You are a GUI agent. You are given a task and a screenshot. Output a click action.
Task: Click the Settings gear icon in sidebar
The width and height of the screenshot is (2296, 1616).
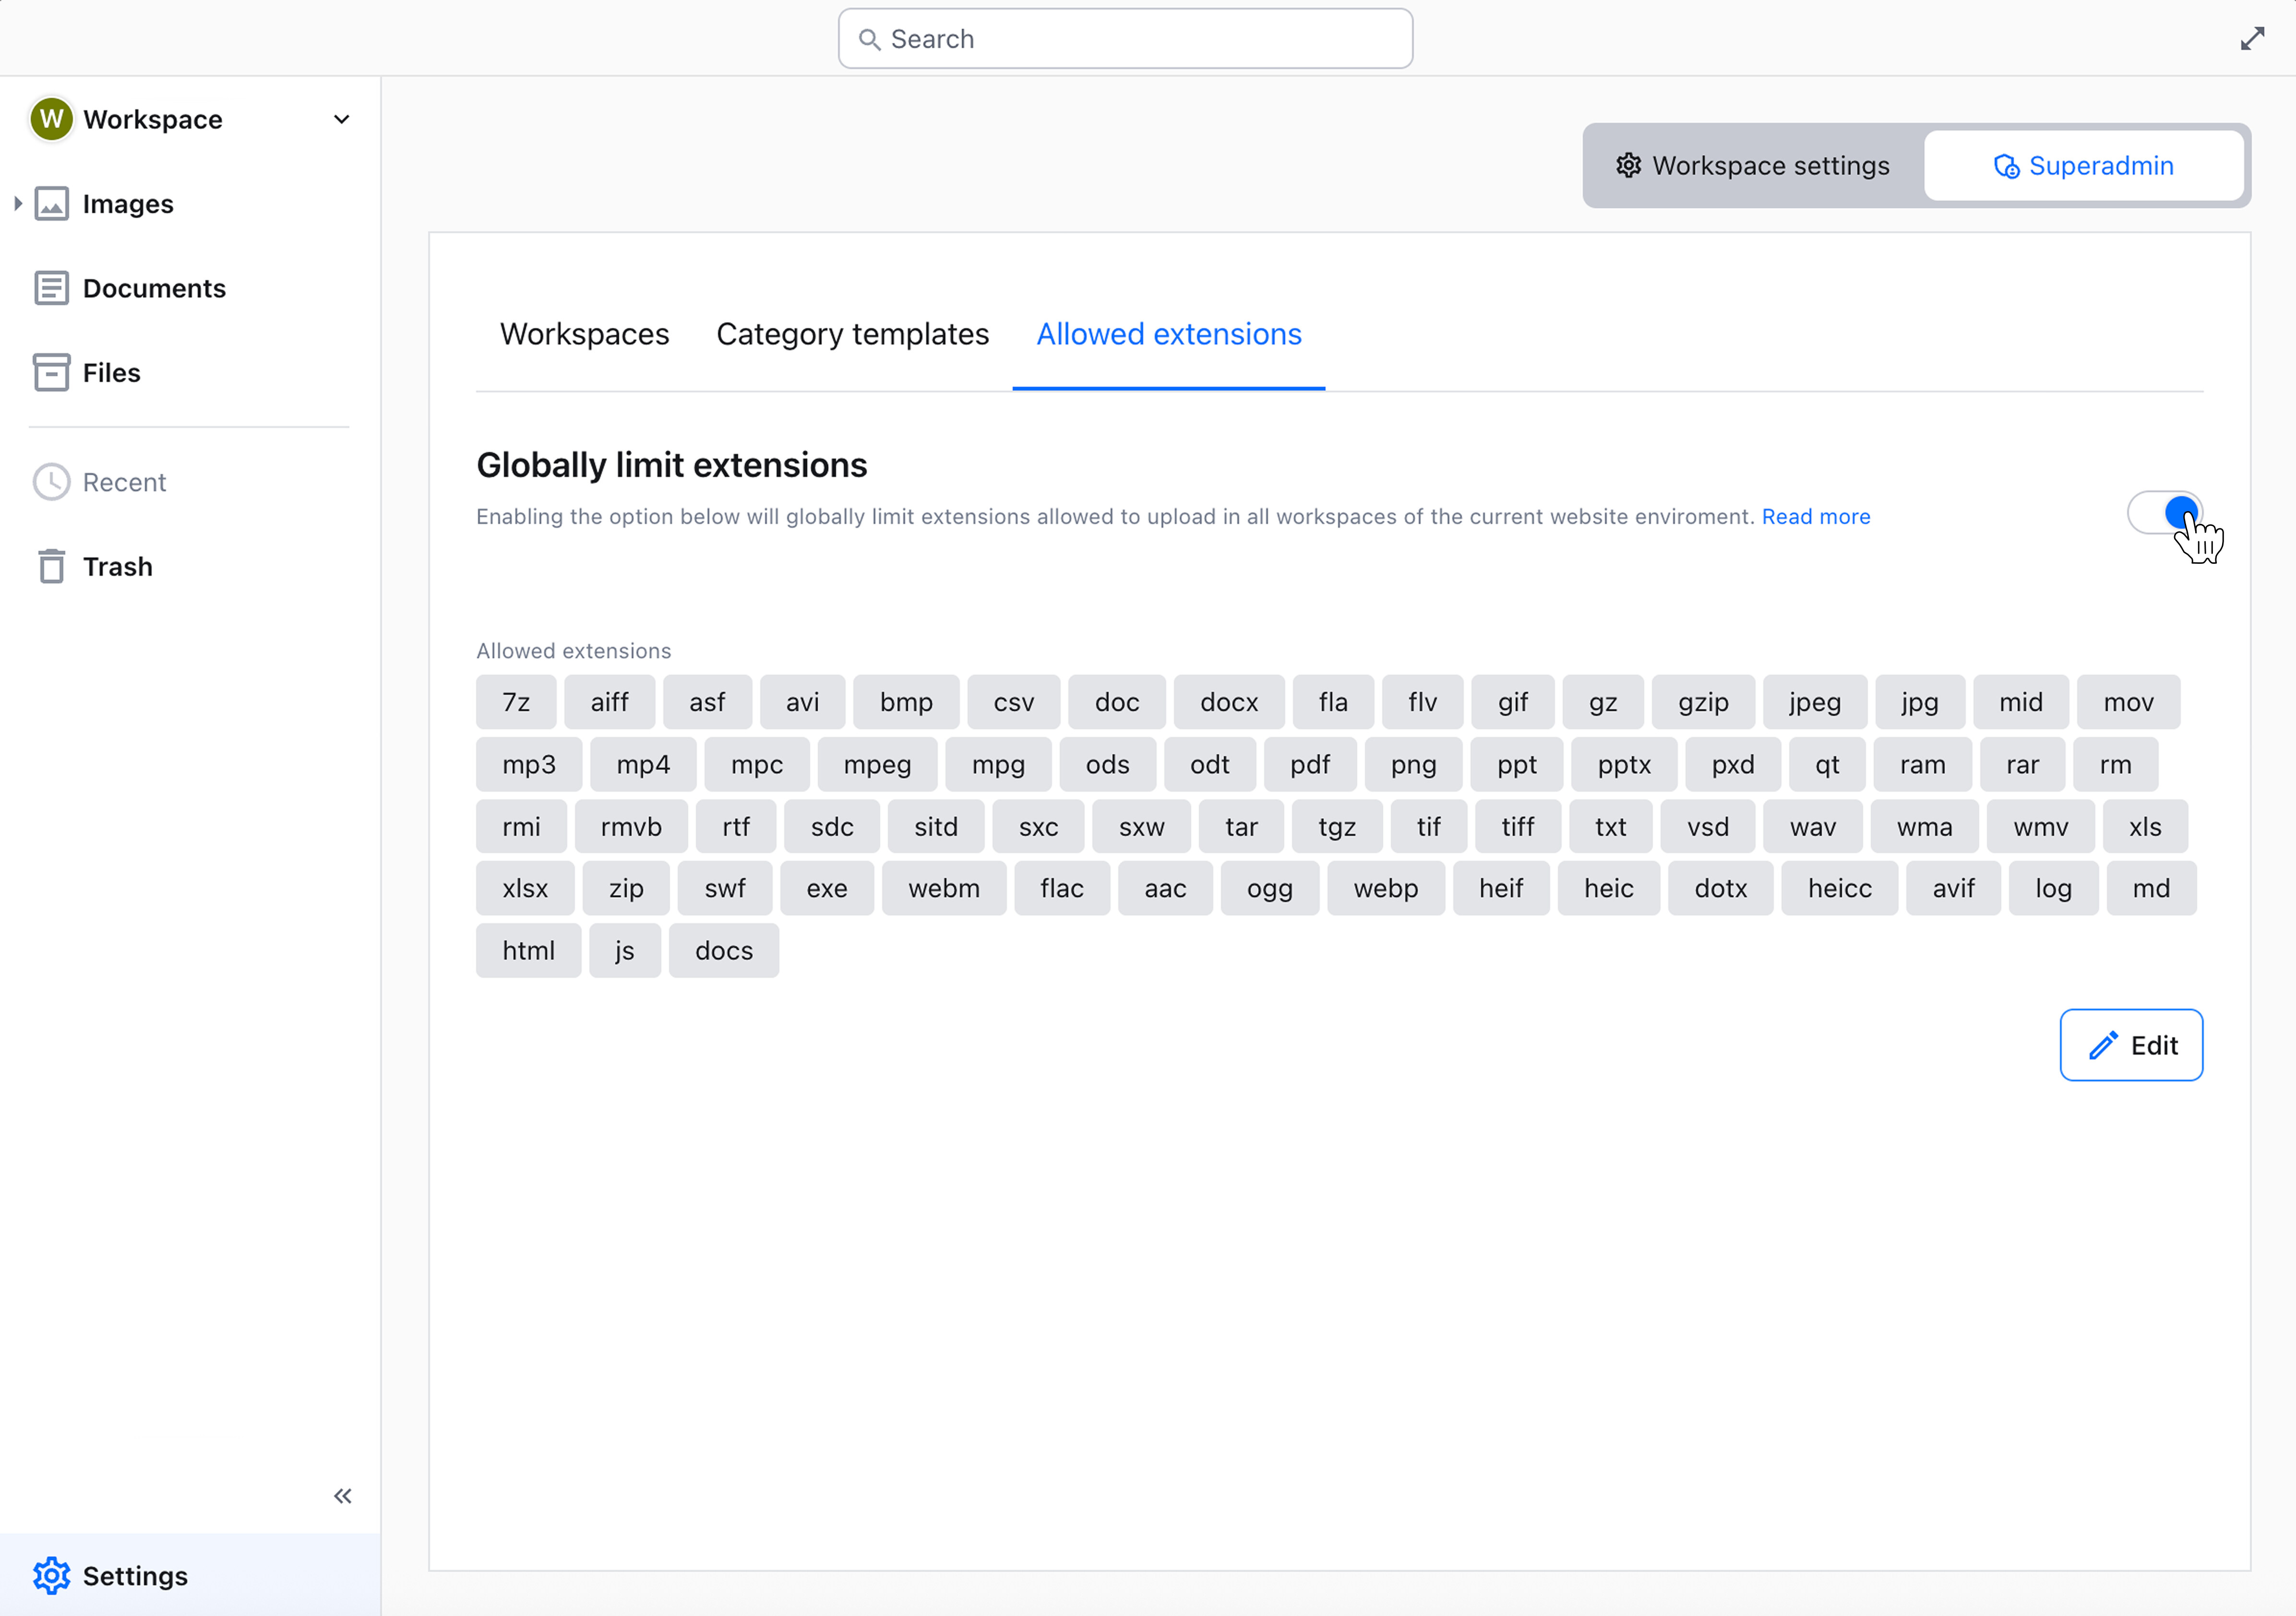(52, 1576)
